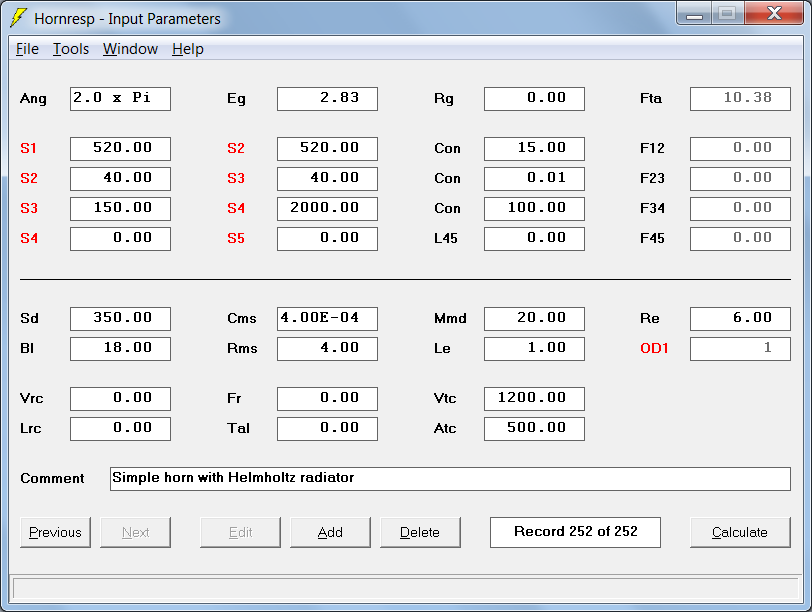The image size is (812, 612).
Task: Click the S5 input field
Action: 327,239
